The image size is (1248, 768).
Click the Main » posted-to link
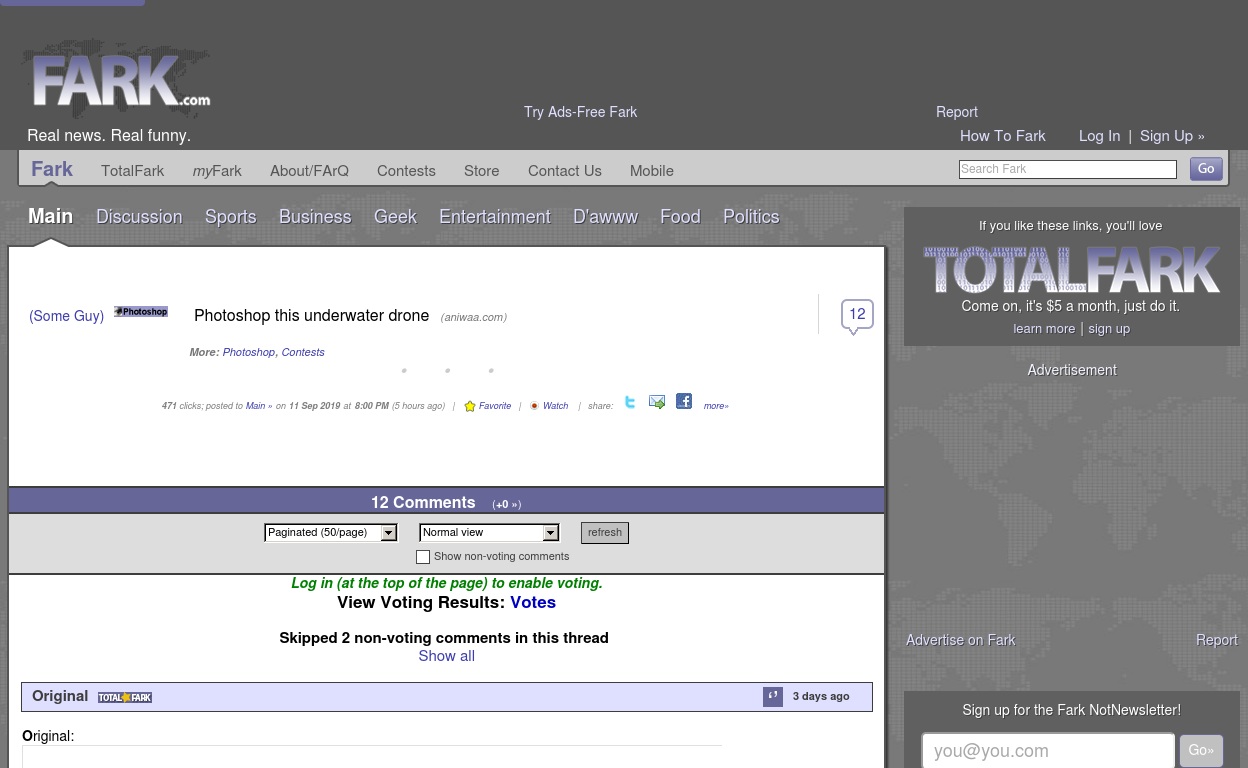coord(259,406)
